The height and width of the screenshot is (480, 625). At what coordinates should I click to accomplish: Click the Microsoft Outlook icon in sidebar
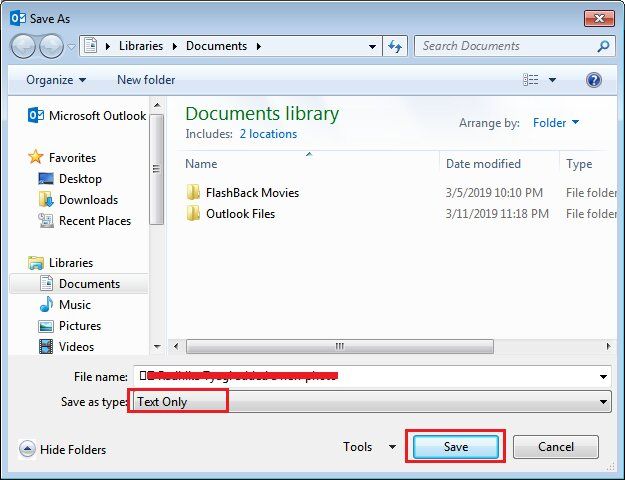(x=36, y=115)
